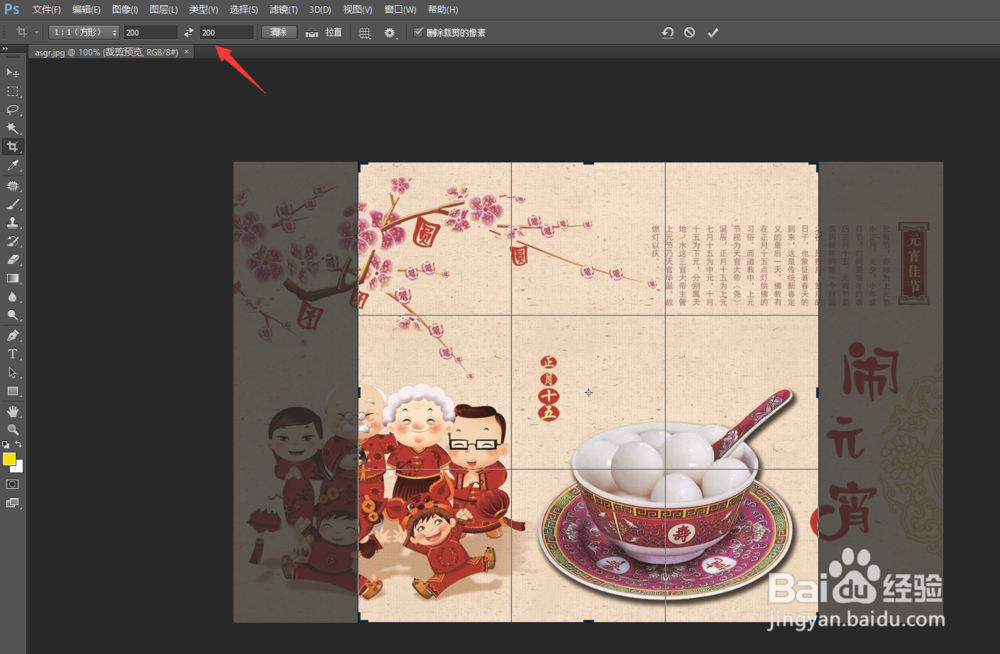Screen dimensions: 1000x654
Task: Select the Crop tool in the toolbox
Action: point(12,147)
